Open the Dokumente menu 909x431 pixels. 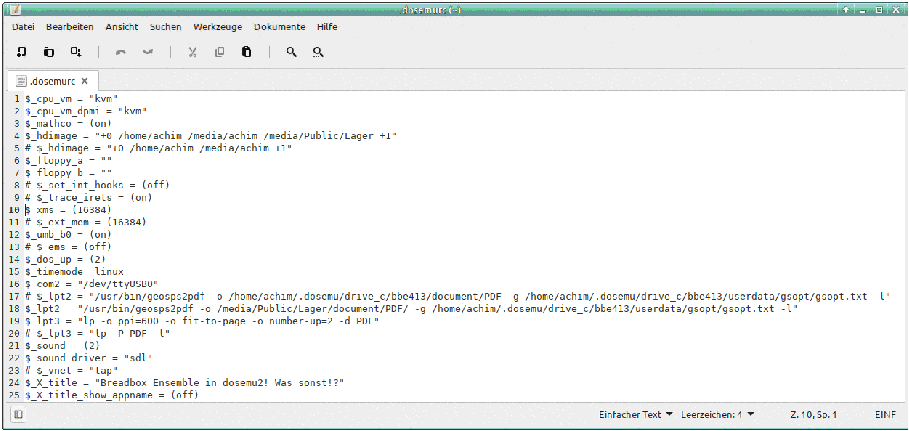[x=279, y=27]
